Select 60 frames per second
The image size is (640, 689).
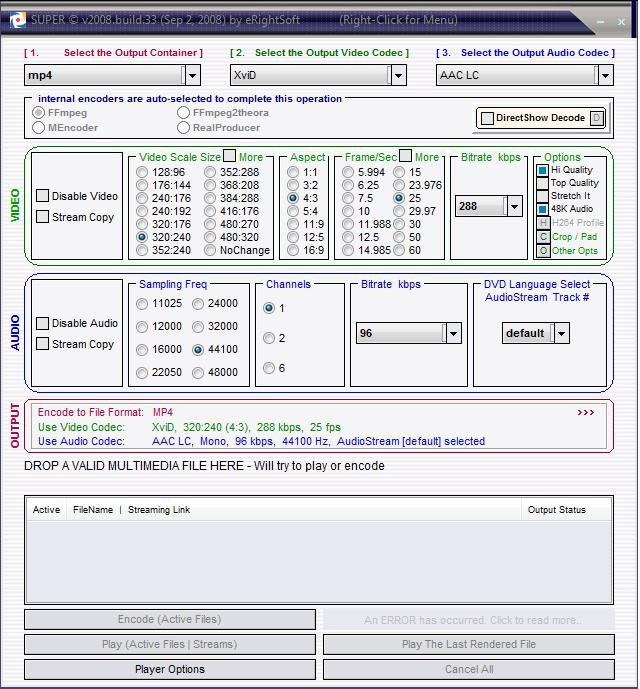399,250
